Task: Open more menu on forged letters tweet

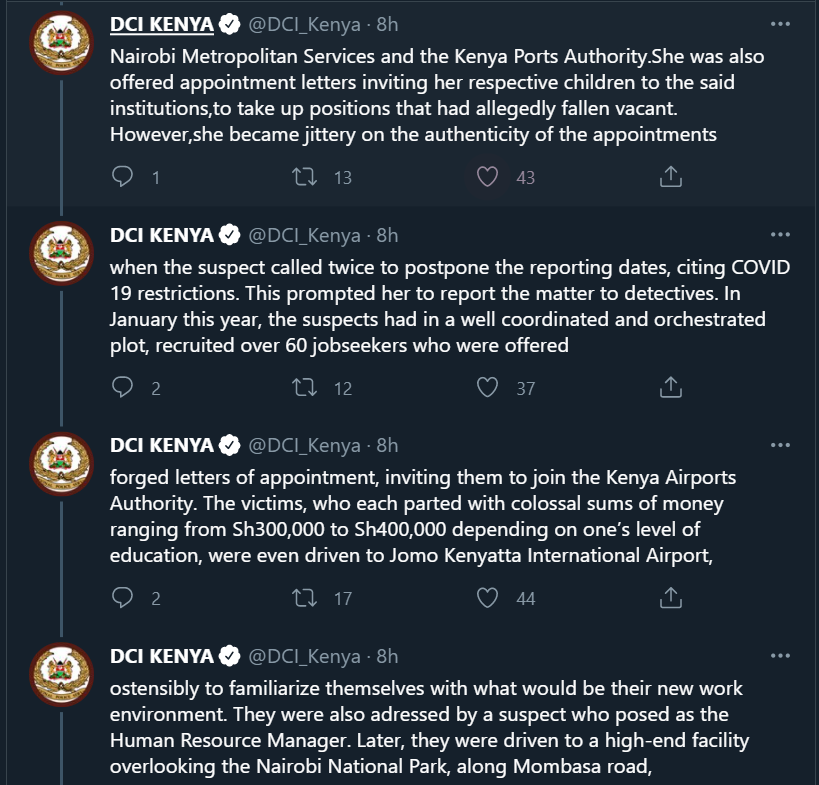Action: (x=780, y=445)
